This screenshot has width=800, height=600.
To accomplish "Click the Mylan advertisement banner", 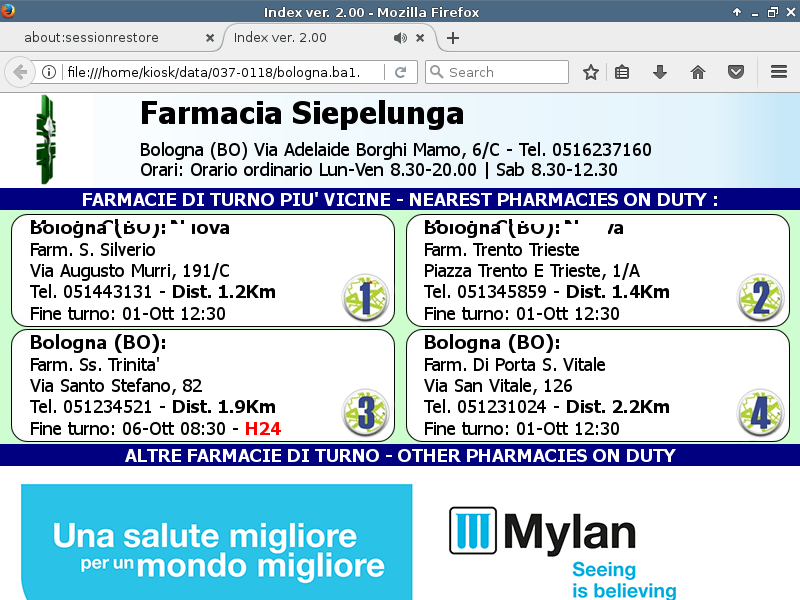I will (400, 542).
